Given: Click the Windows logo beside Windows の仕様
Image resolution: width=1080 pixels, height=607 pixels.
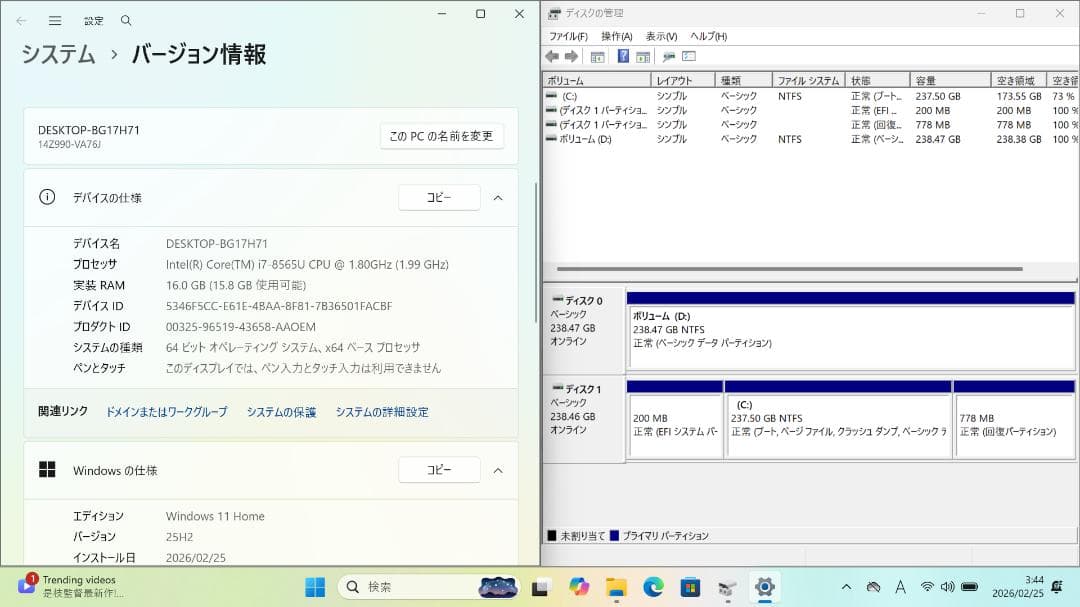Looking at the screenshot, I should [47, 470].
